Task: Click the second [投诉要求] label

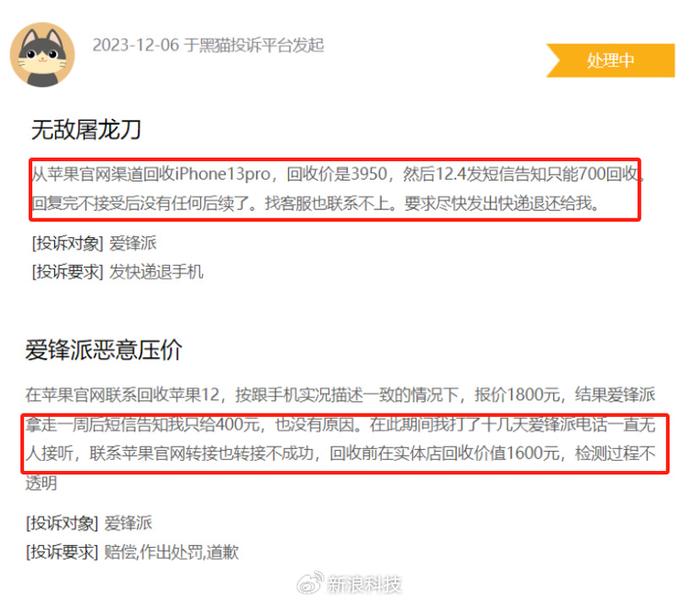Action: tap(62, 552)
